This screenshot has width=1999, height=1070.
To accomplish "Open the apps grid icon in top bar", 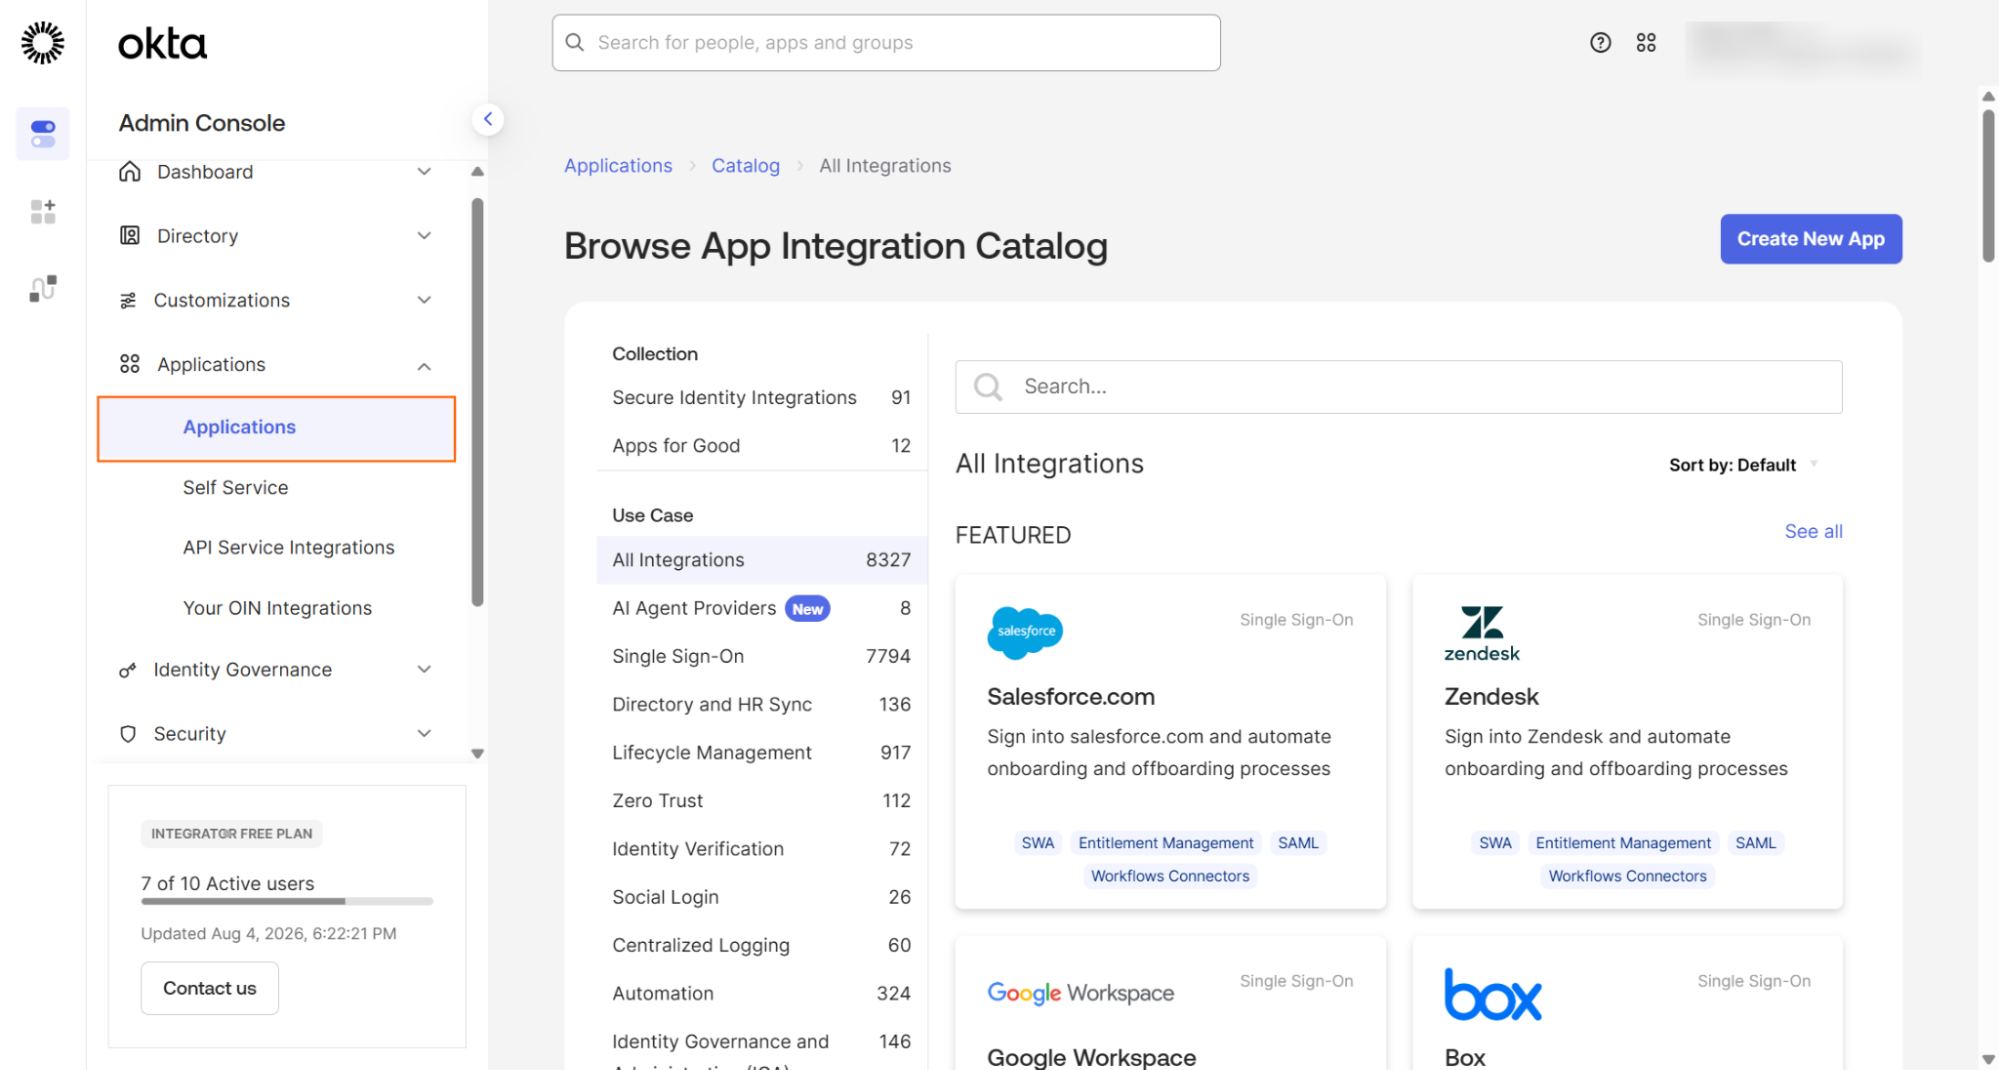I will 1646,42.
